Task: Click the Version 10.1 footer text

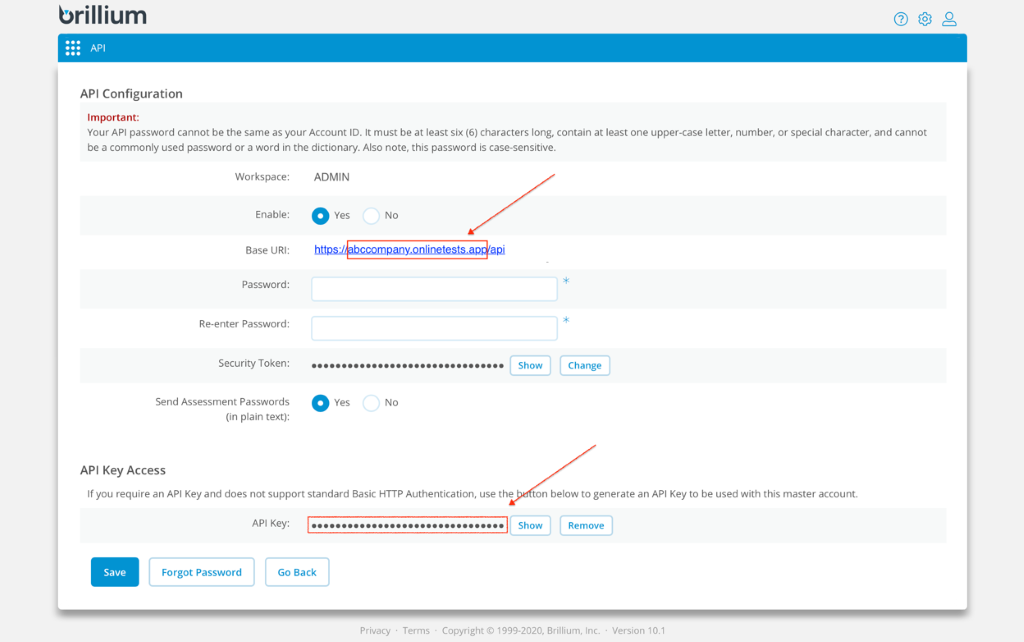Action: click(638, 631)
